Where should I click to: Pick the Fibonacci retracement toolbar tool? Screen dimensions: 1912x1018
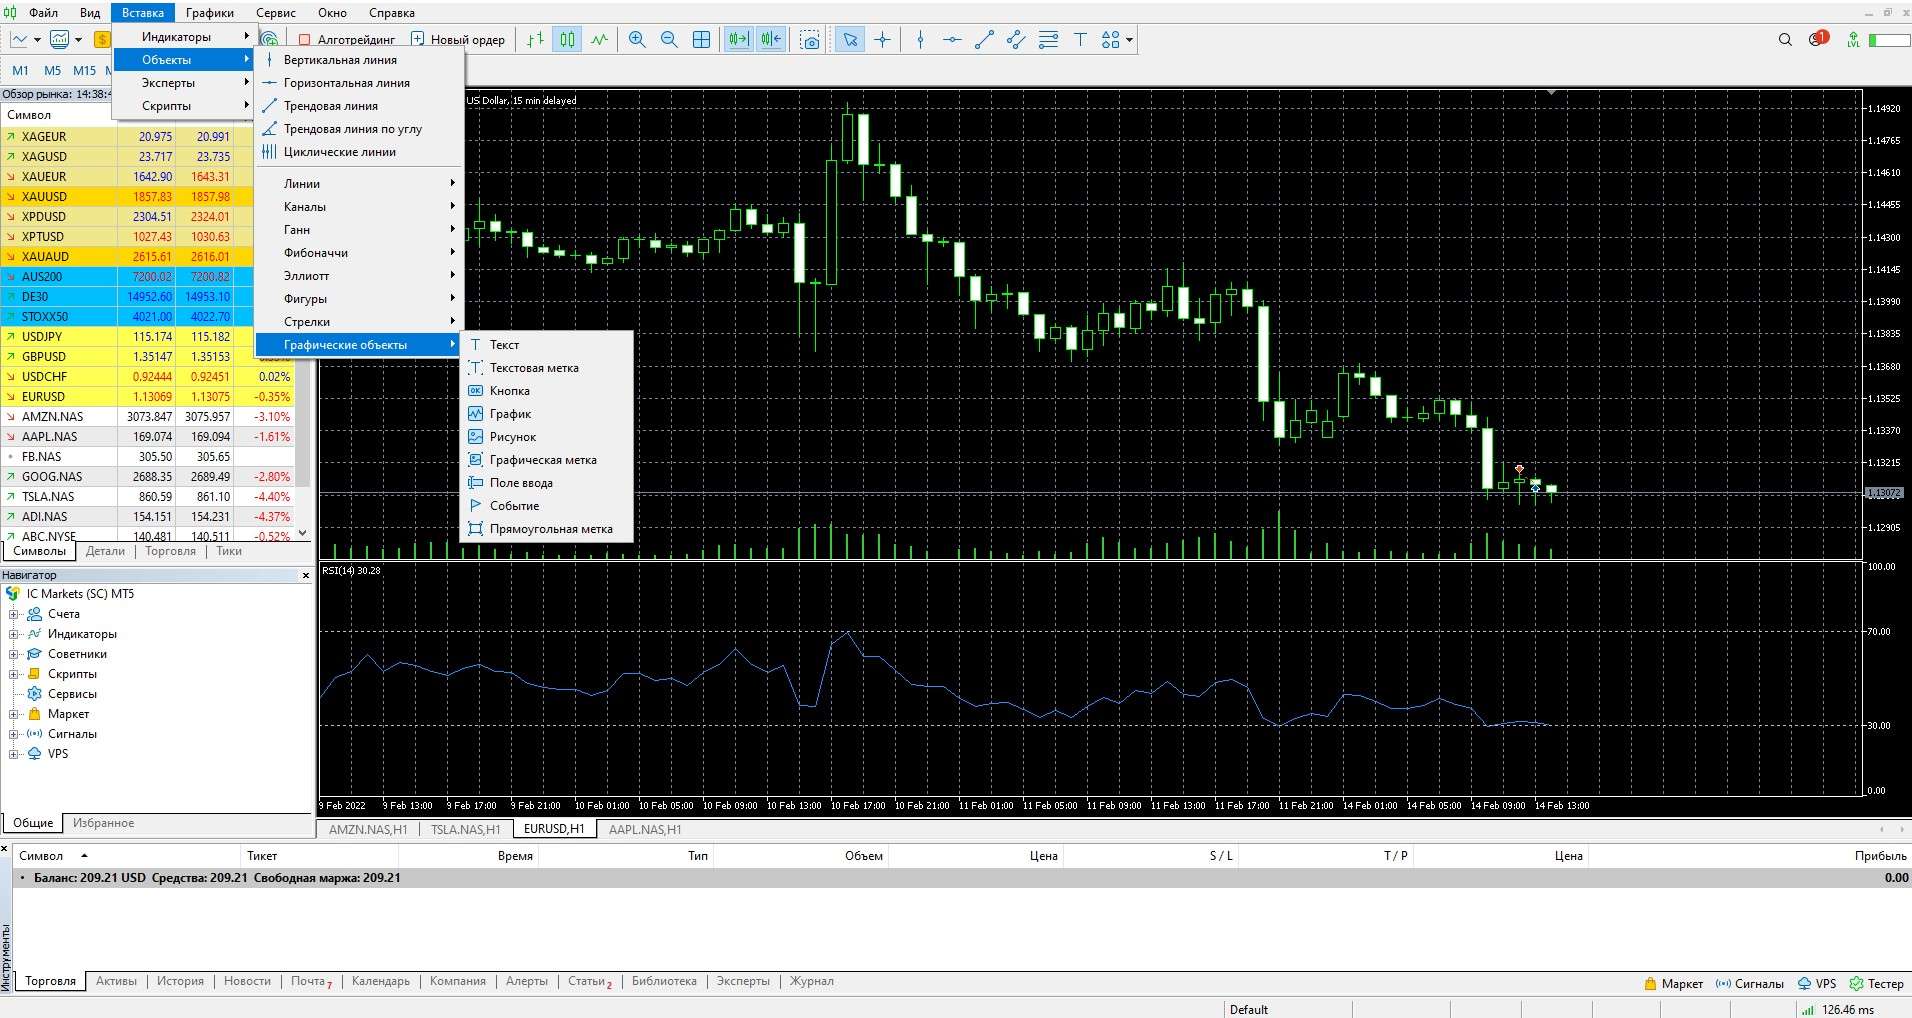pos(1048,40)
